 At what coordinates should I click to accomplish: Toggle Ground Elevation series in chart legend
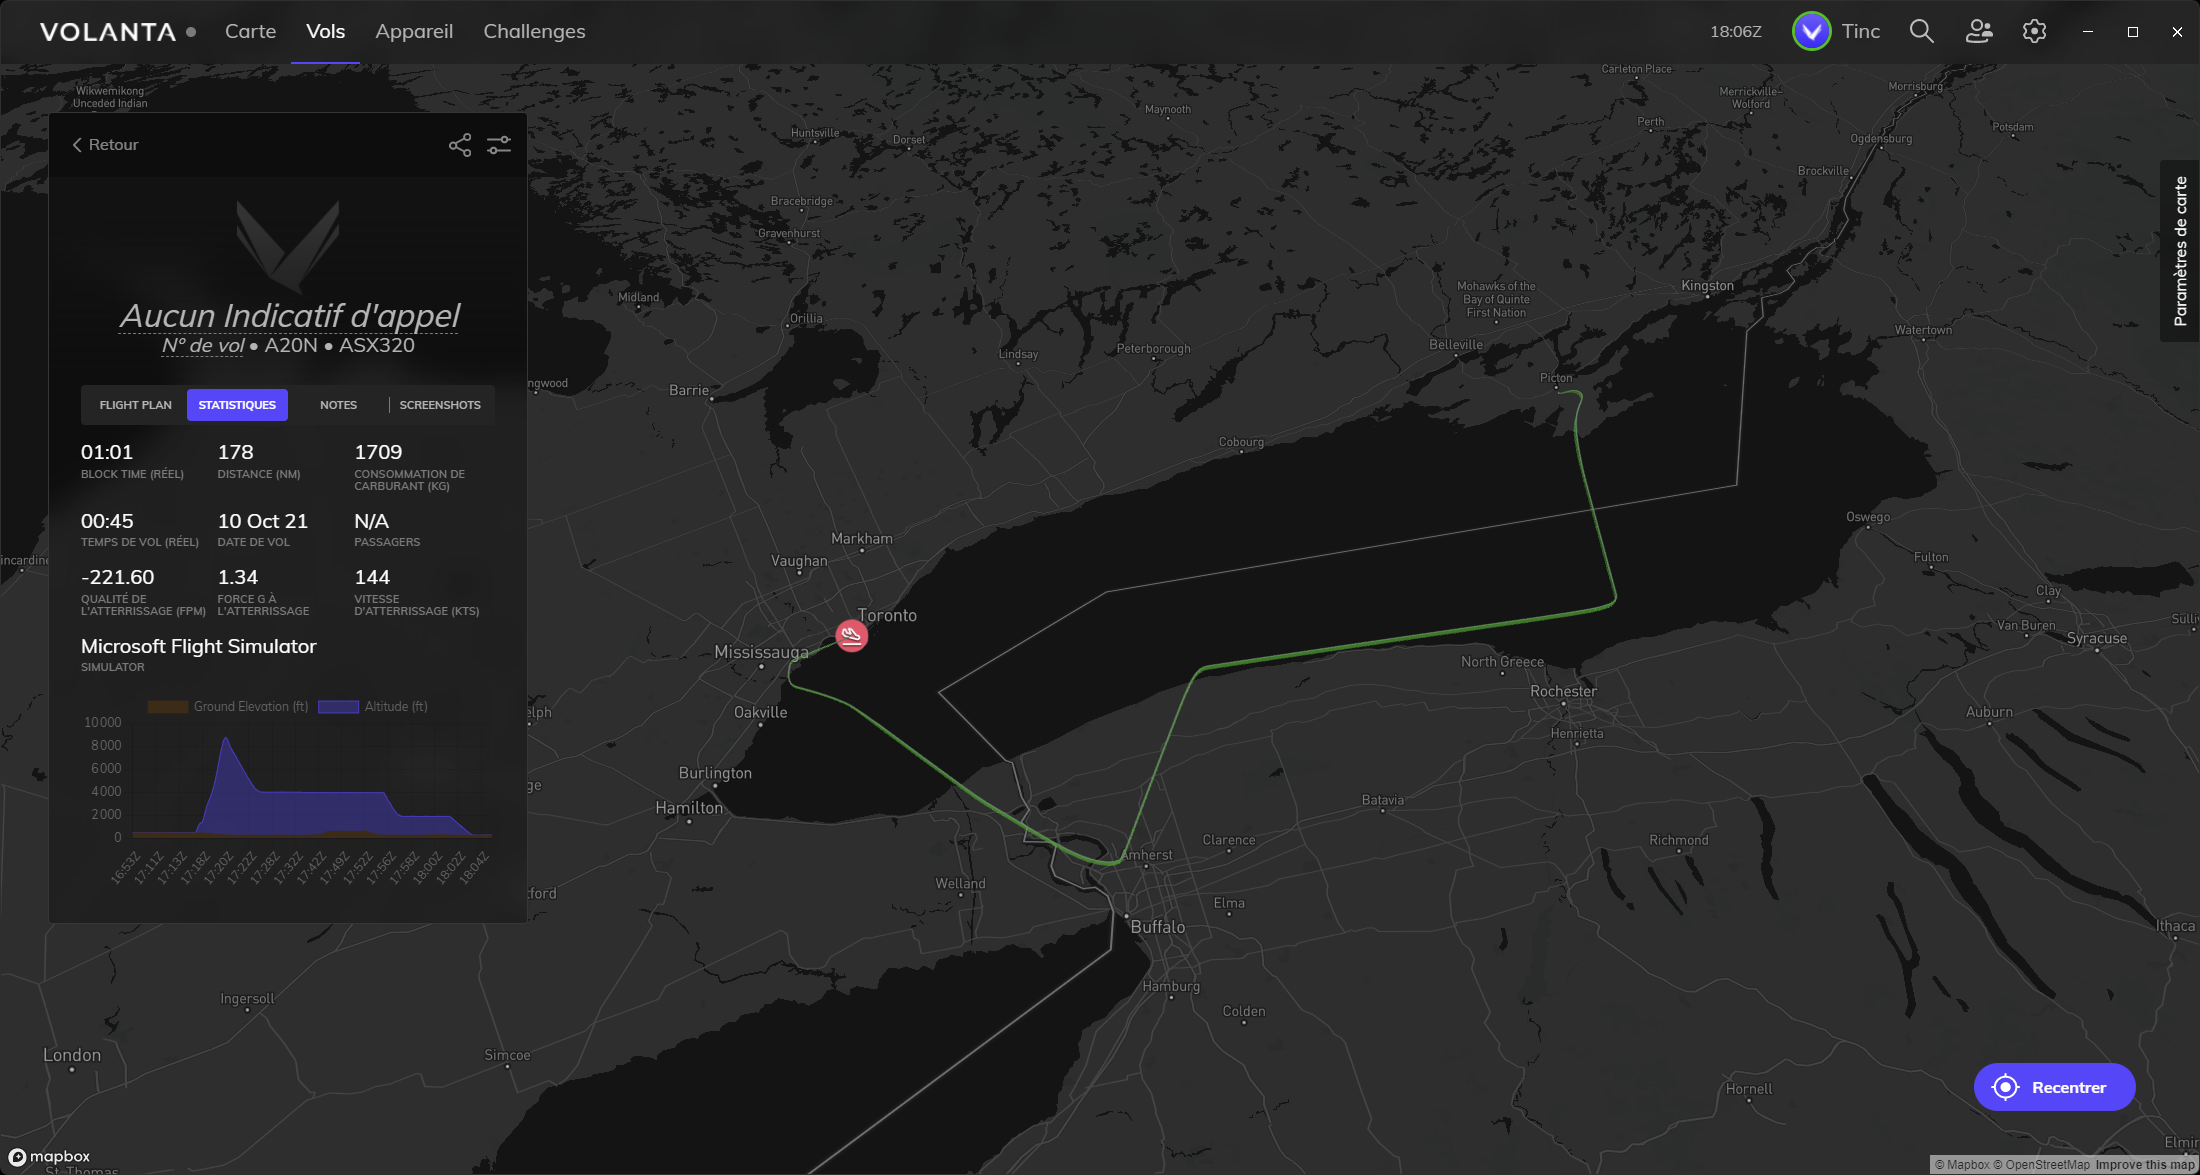[x=228, y=707]
